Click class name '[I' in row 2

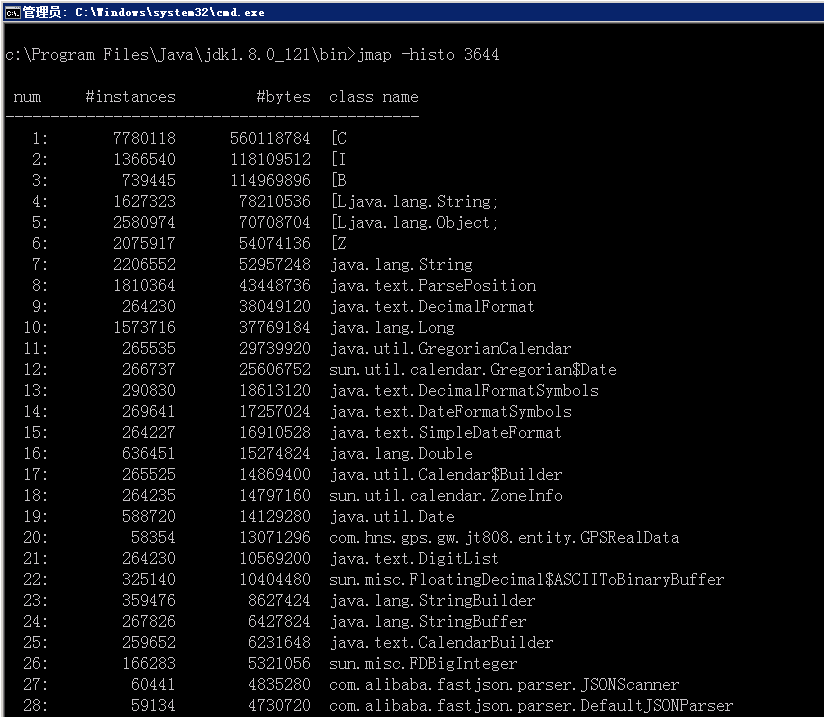[338, 159]
